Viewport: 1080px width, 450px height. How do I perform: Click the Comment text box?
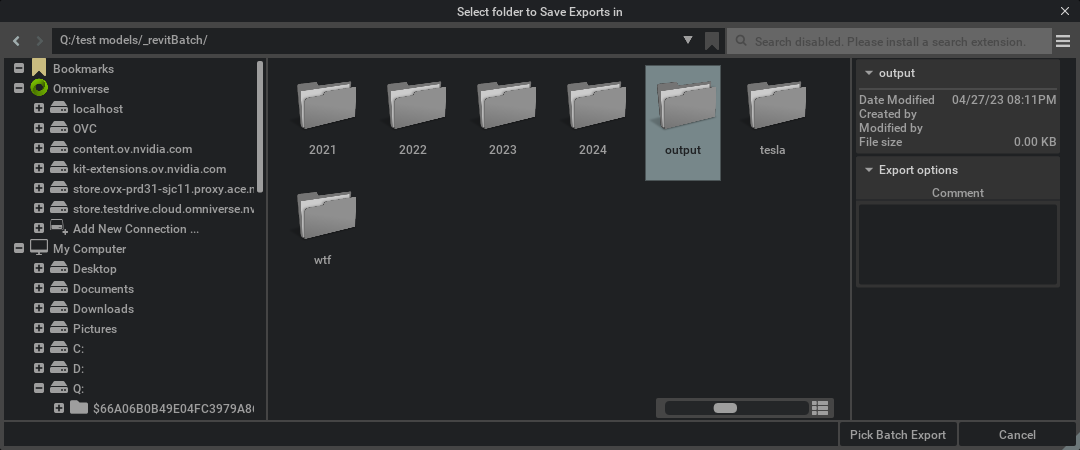click(957, 244)
